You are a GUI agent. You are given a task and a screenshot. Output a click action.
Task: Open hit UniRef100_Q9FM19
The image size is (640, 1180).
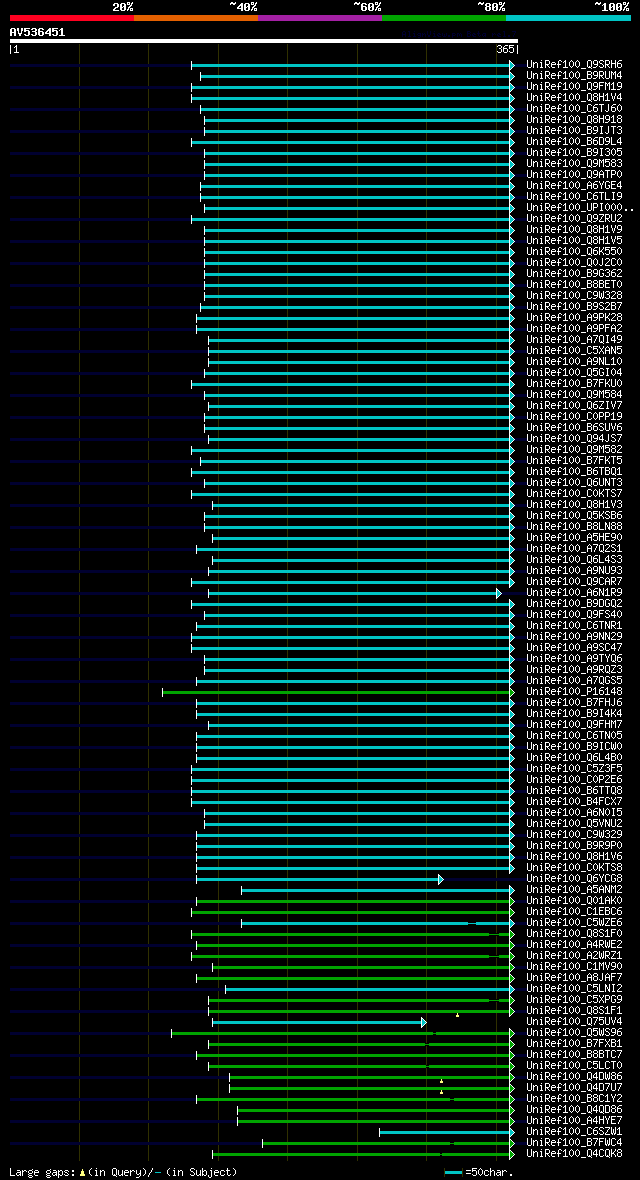[x=574, y=87]
